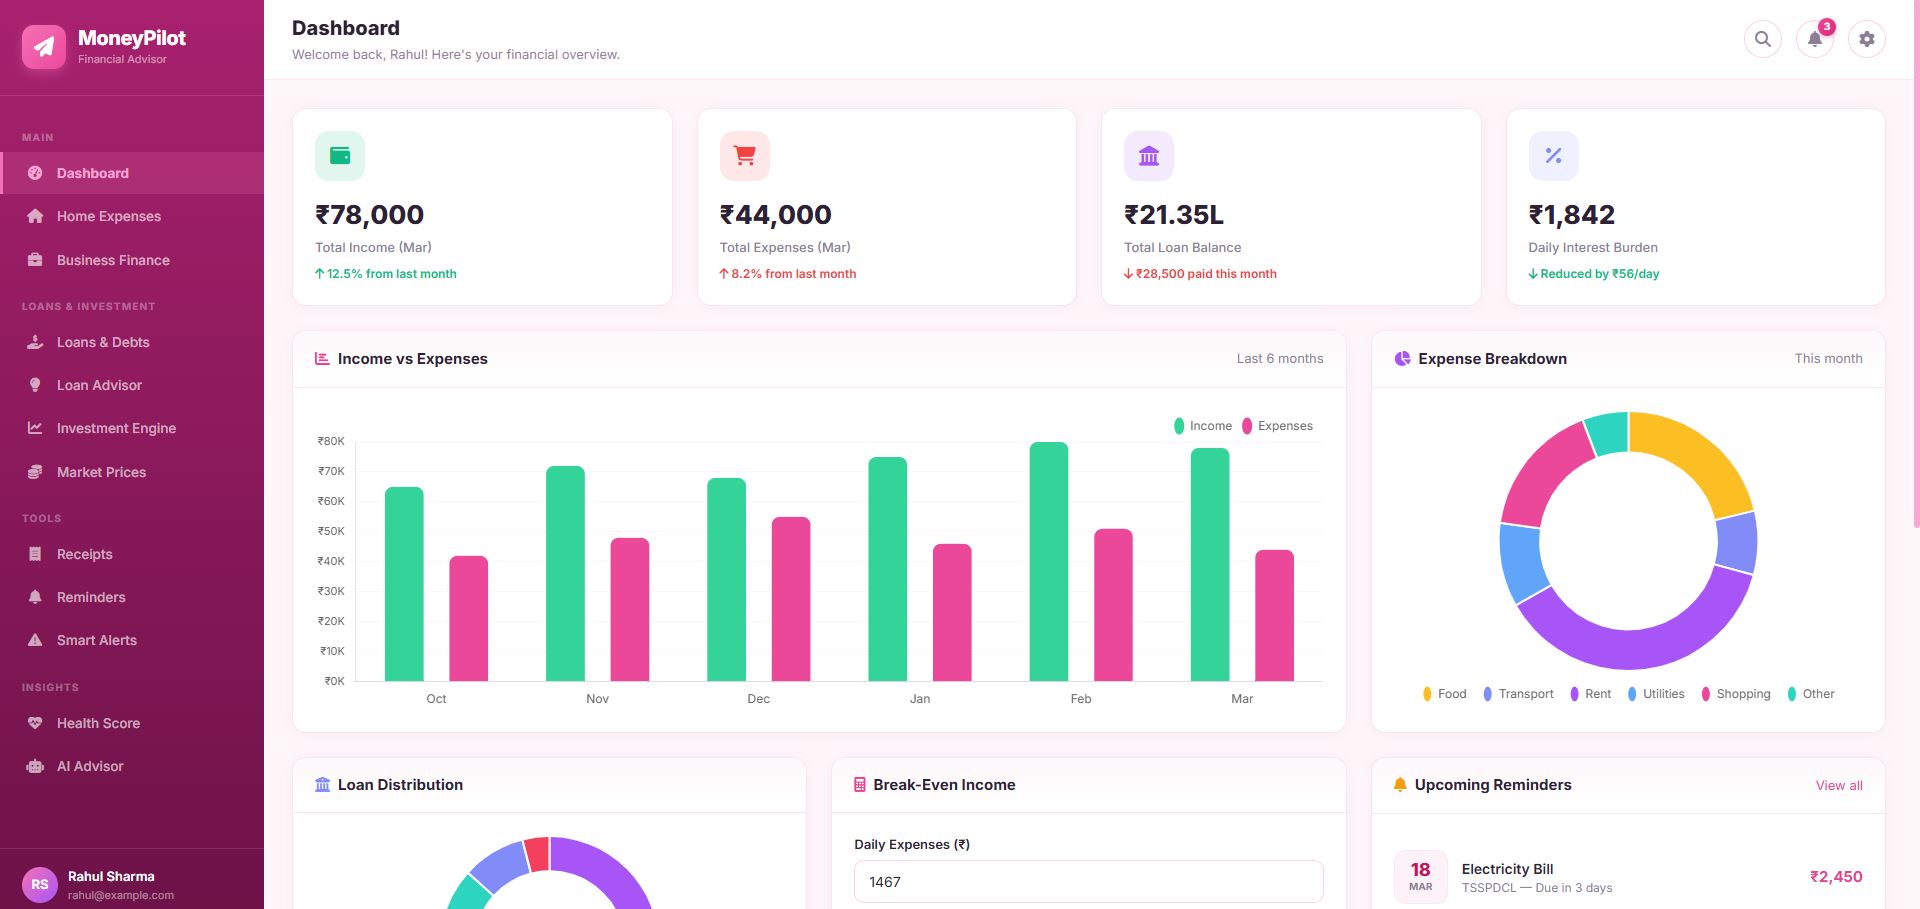Open Business Finance page
This screenshot has width=1920, height=909.
[x=132, y=260]
